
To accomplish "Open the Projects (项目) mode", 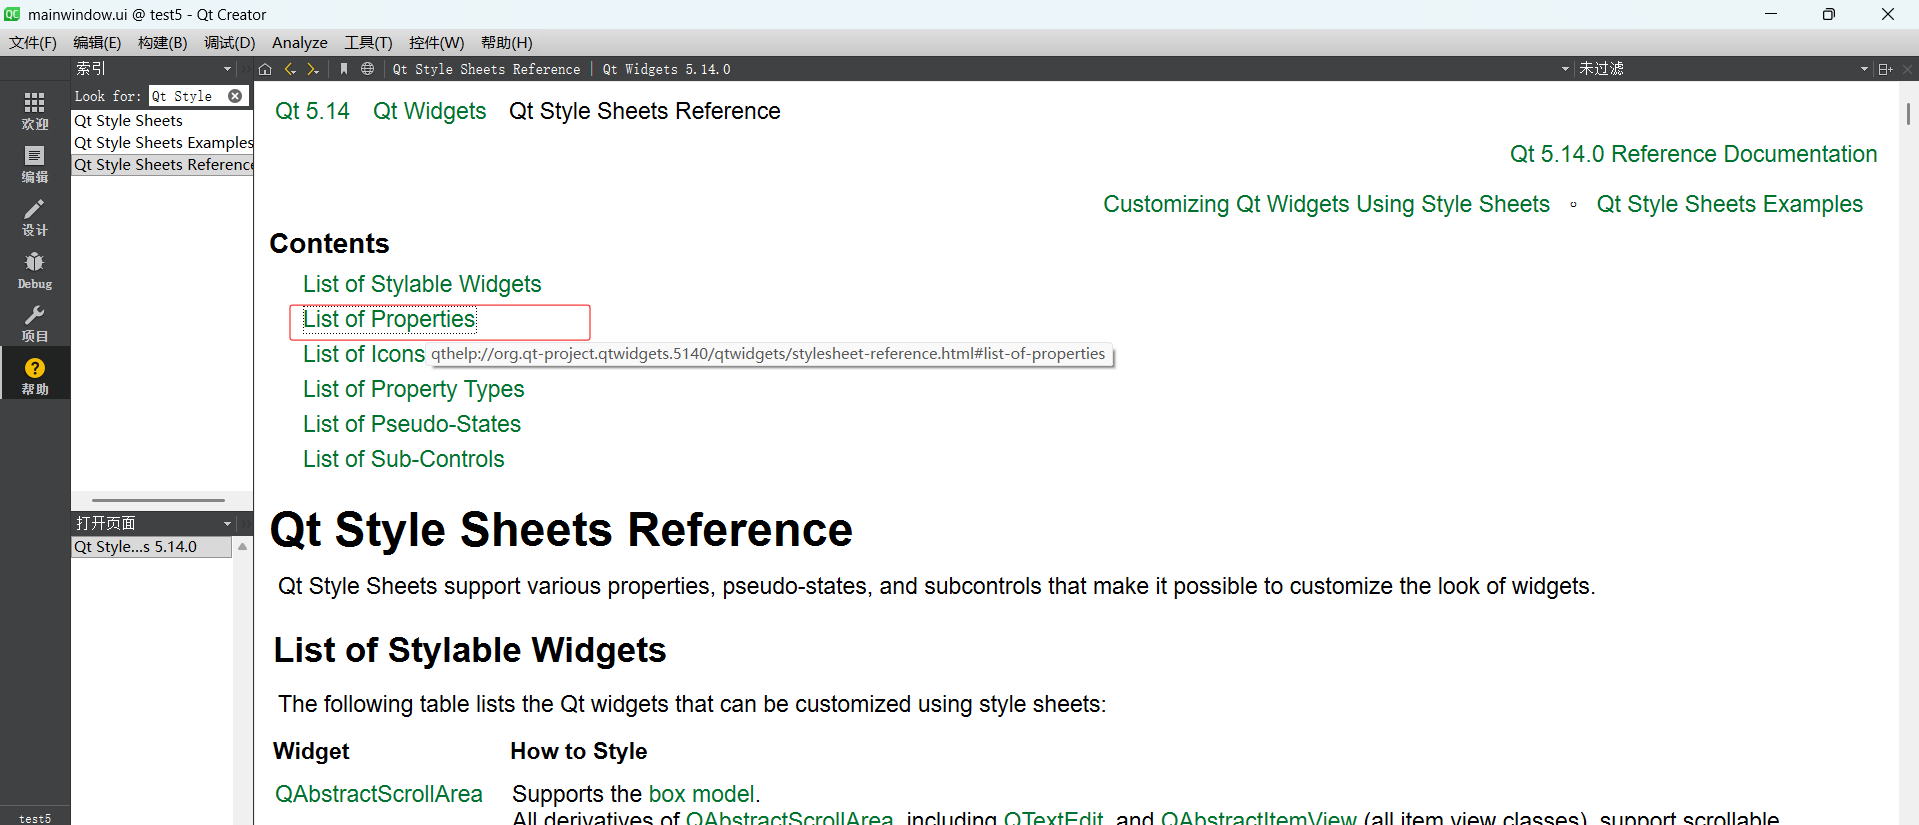I will click(x=35, y=322).
